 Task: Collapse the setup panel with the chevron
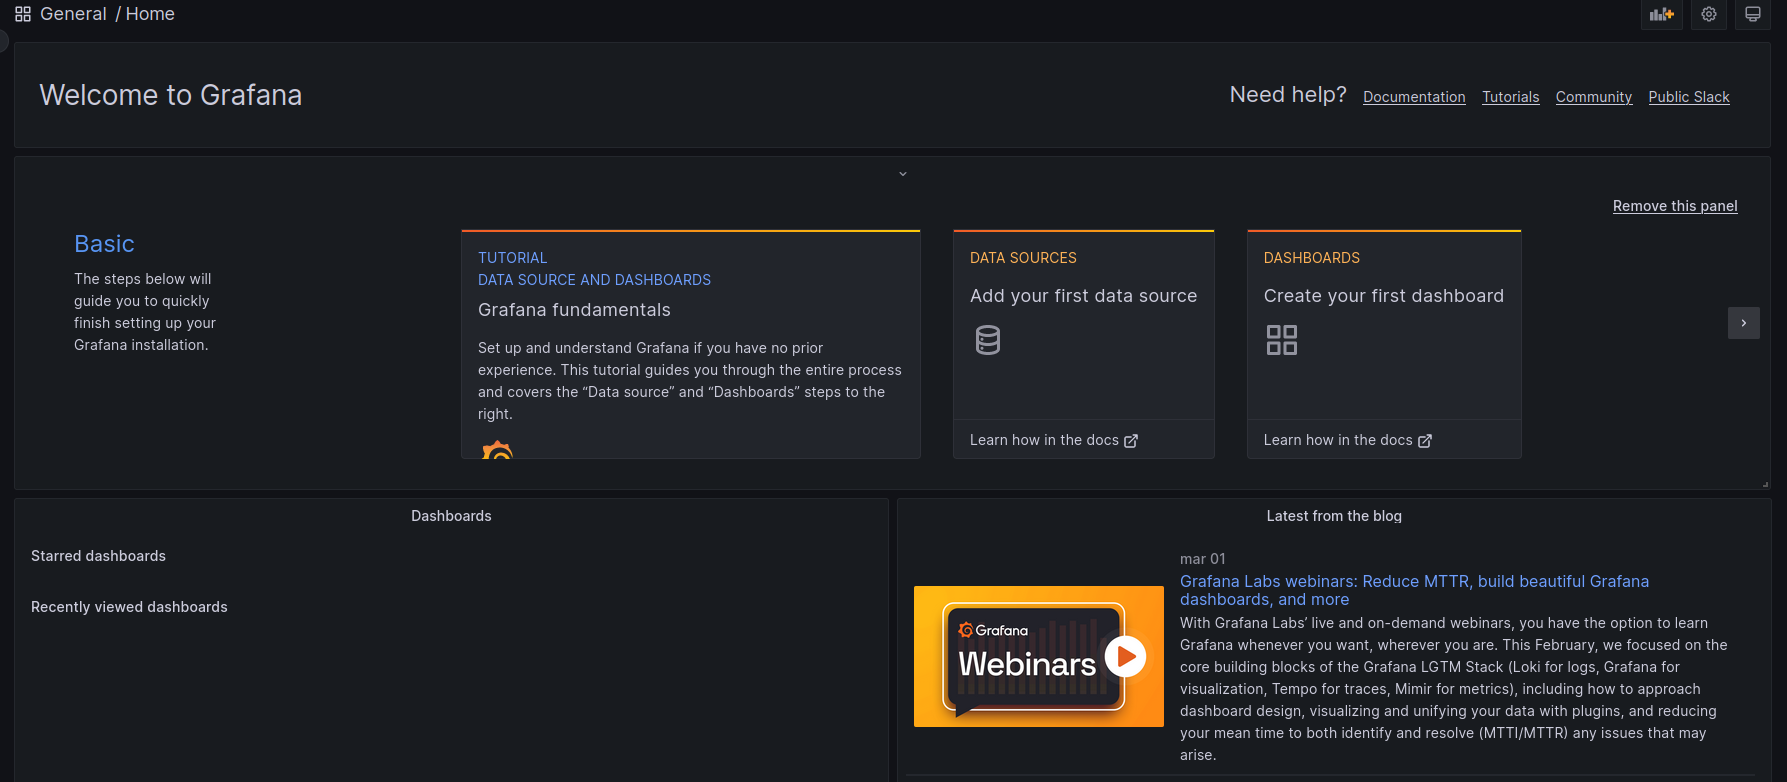tap(903, 174)
